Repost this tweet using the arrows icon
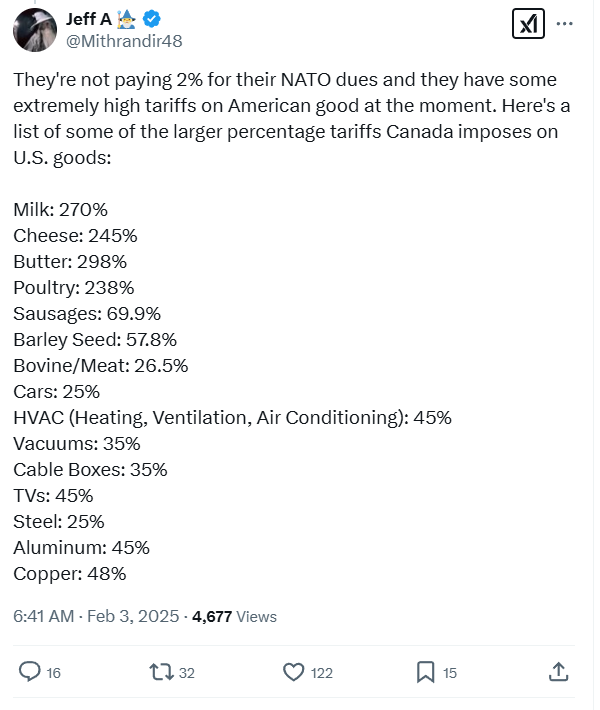Image resolution: width=600 pixels, height=710 pixels. [x=160, y=672]
